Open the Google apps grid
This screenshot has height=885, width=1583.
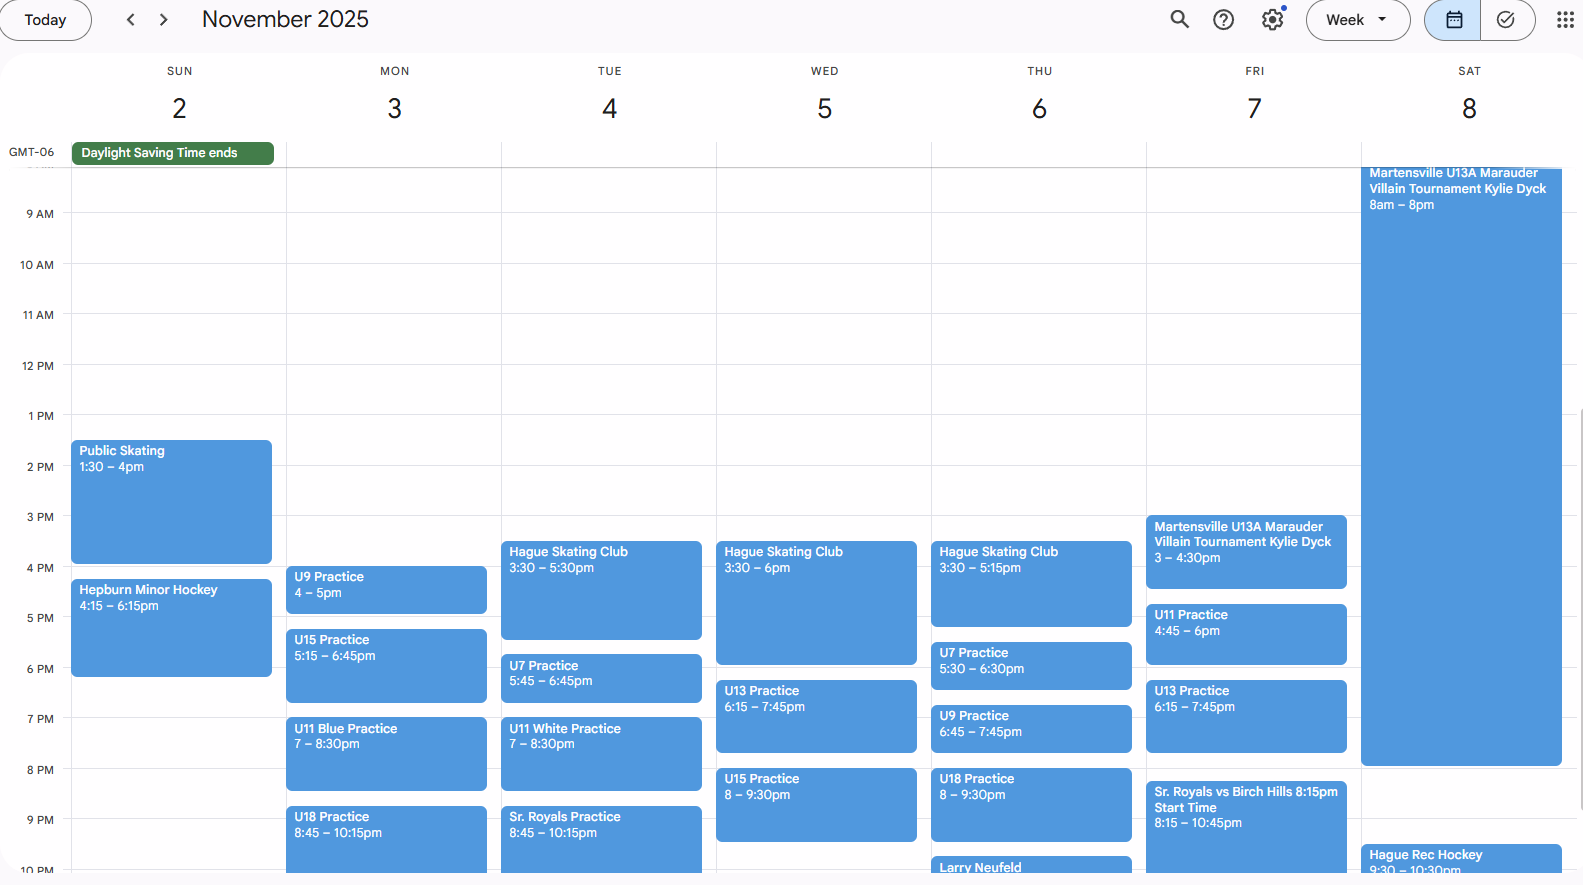click(x=1565, y=20)
